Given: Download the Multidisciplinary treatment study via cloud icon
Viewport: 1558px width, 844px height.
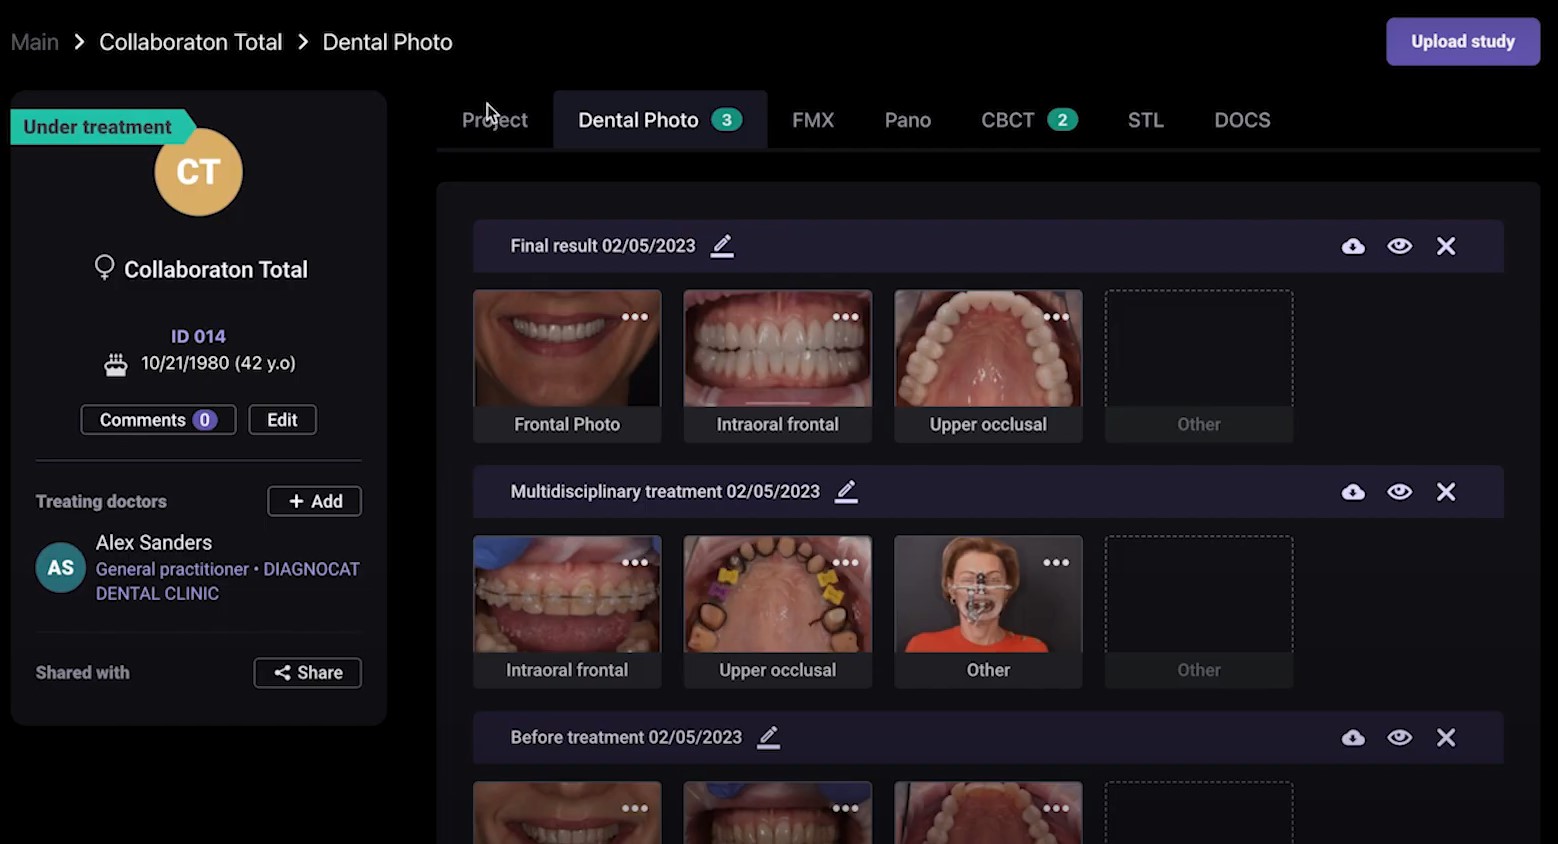Looking at the screenshot, I should (1353, 492).
